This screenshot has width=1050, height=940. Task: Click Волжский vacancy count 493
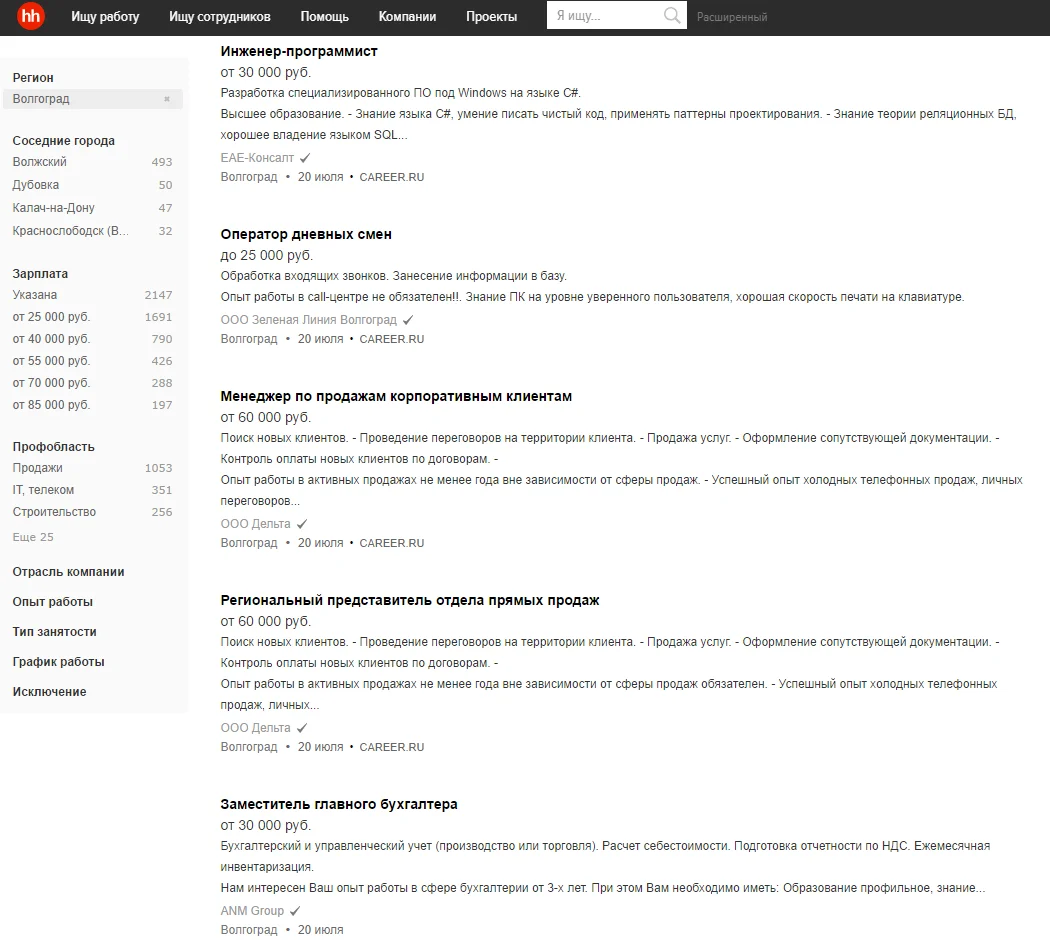pyautogui.click(x=161, y=162)
